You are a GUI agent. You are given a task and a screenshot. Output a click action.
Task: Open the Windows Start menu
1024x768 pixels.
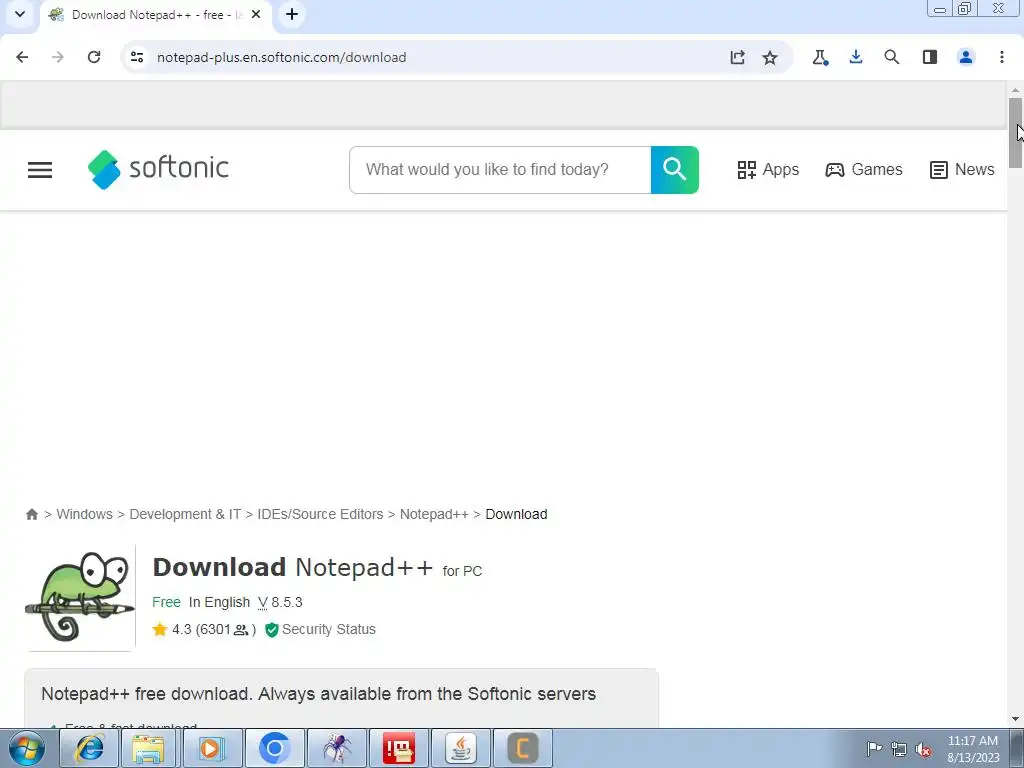26,748
